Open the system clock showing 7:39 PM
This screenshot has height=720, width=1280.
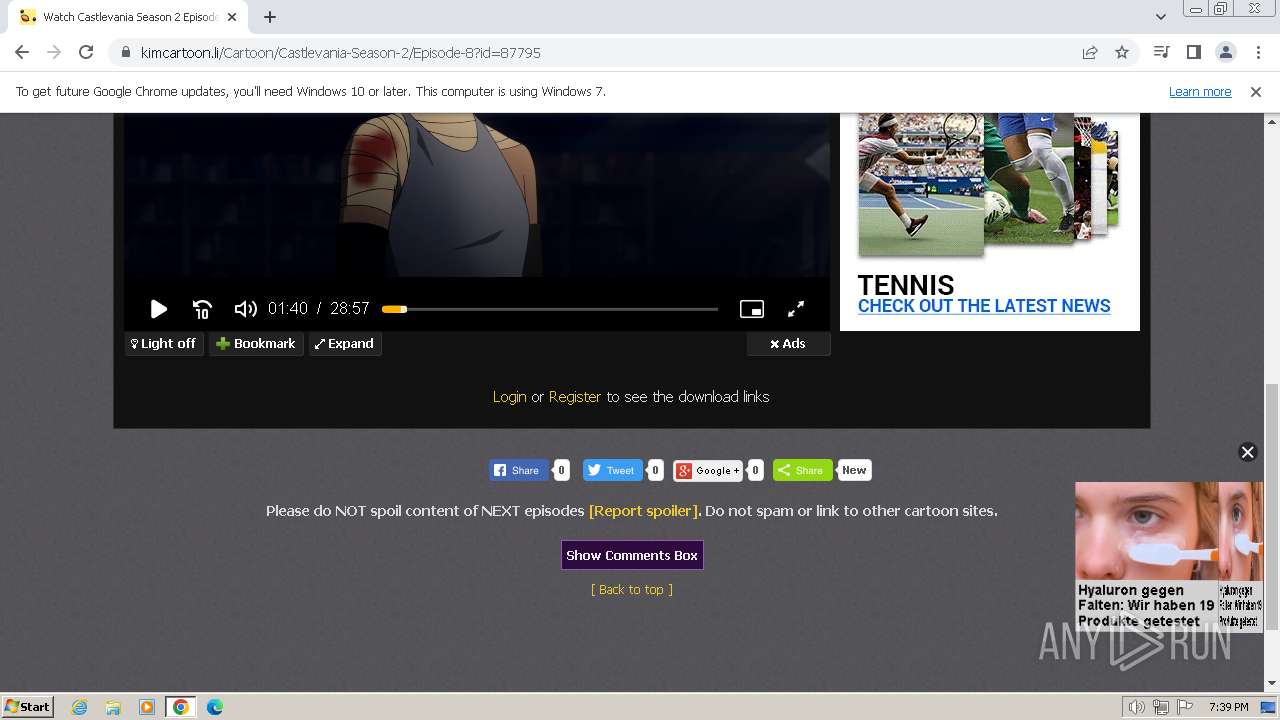(1228, 707)
